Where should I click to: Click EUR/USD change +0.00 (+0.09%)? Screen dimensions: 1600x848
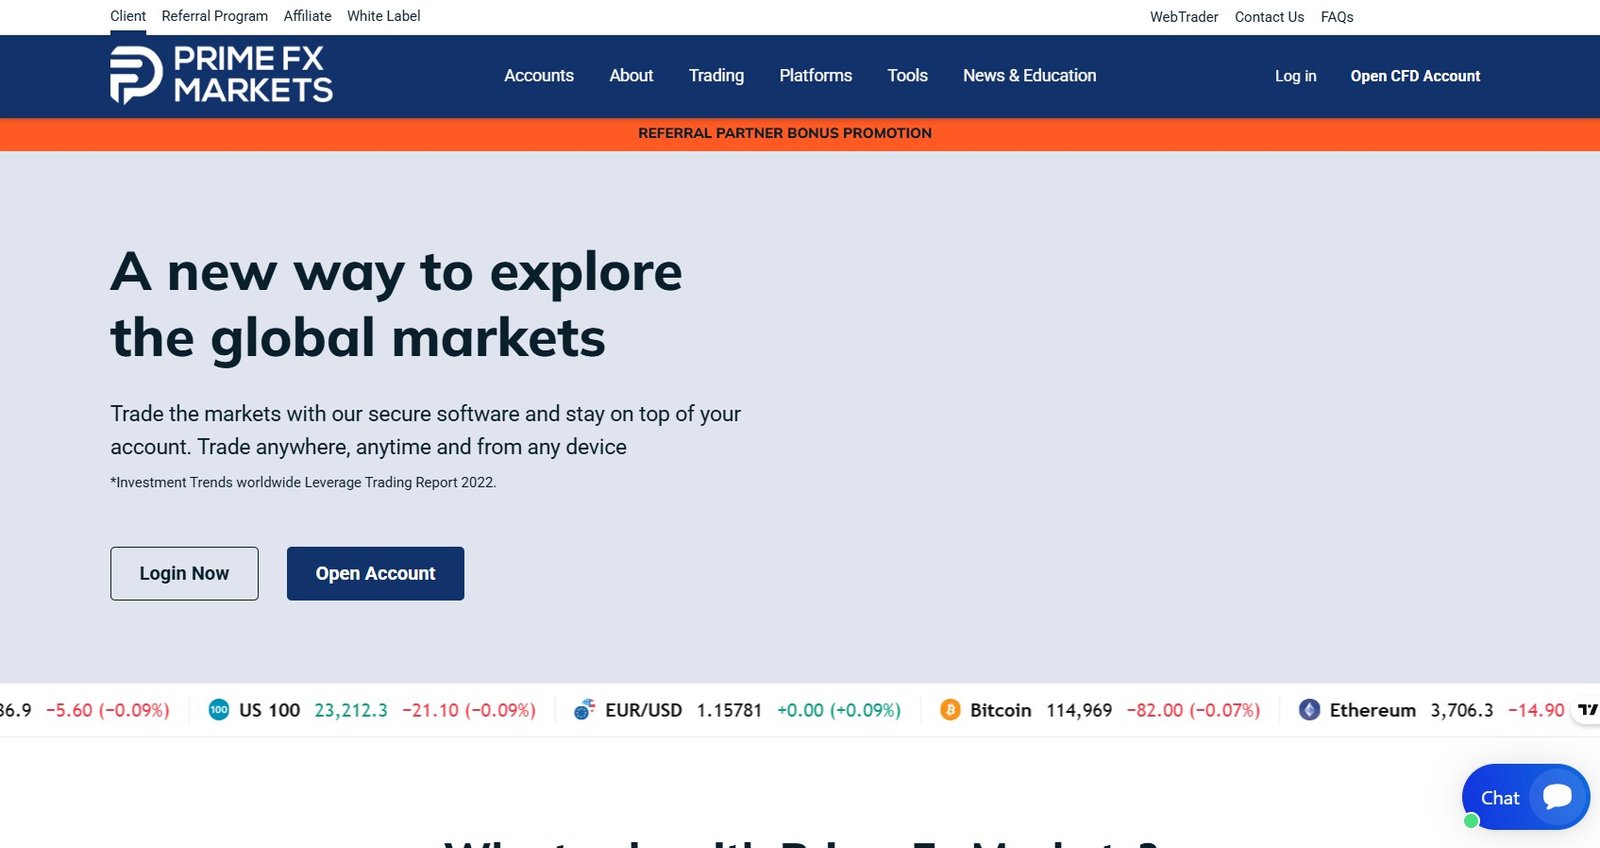pyautogui.click(x=839, y=710)
